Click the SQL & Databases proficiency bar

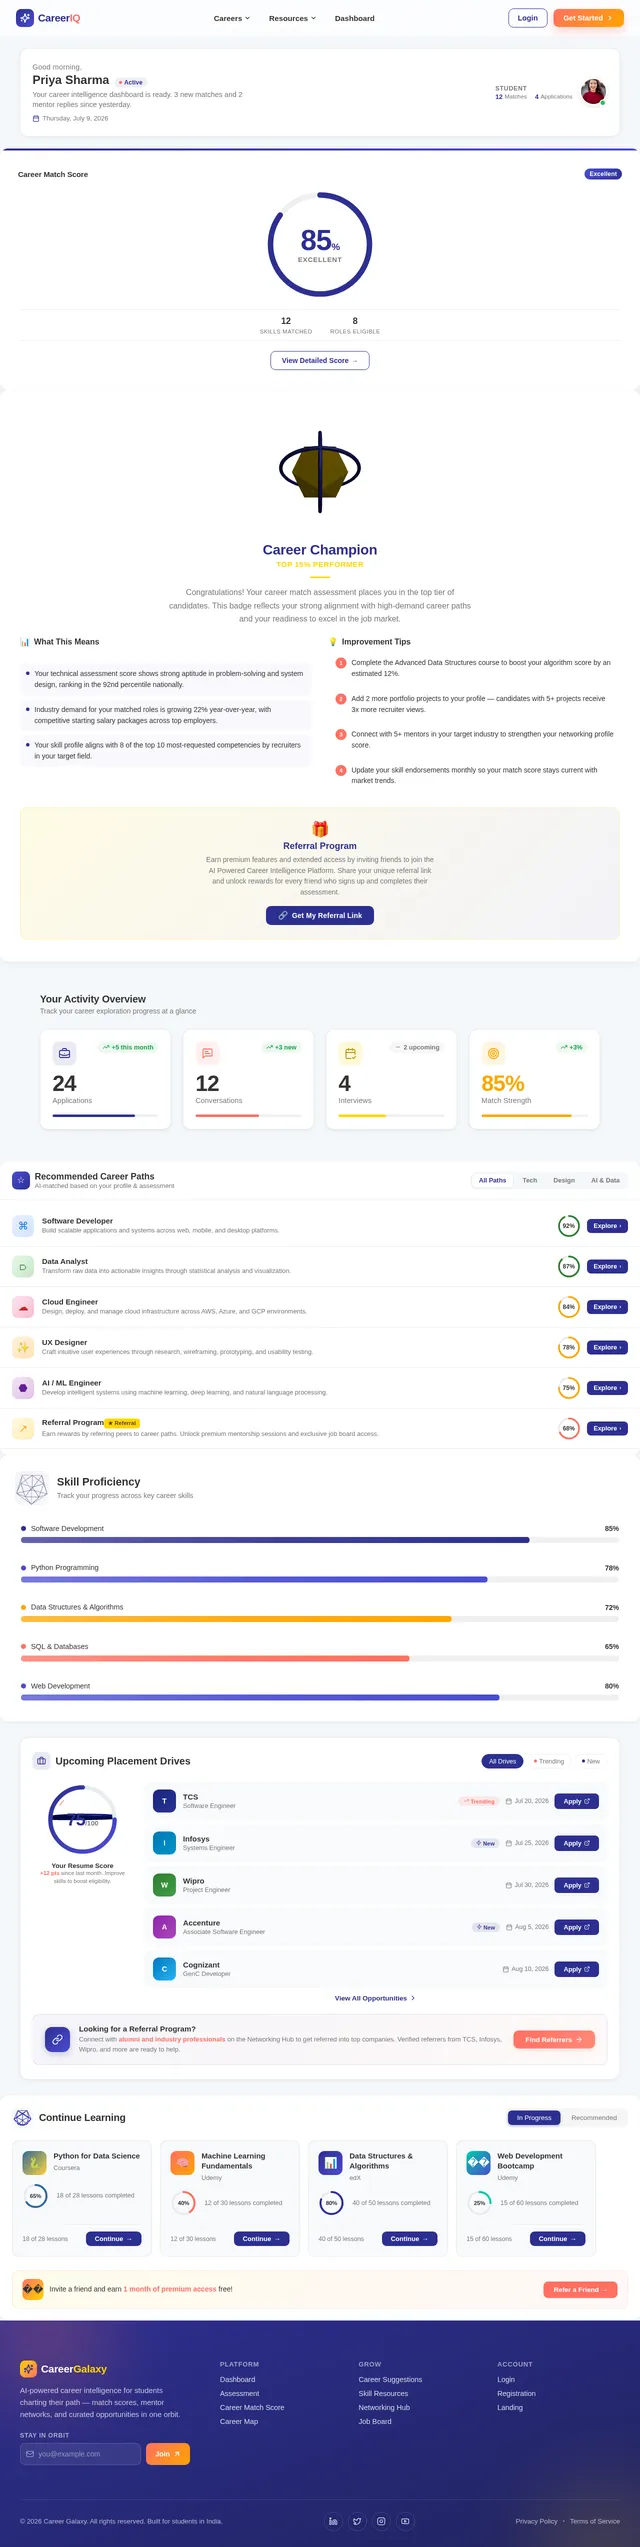(x=320, y=1658)
